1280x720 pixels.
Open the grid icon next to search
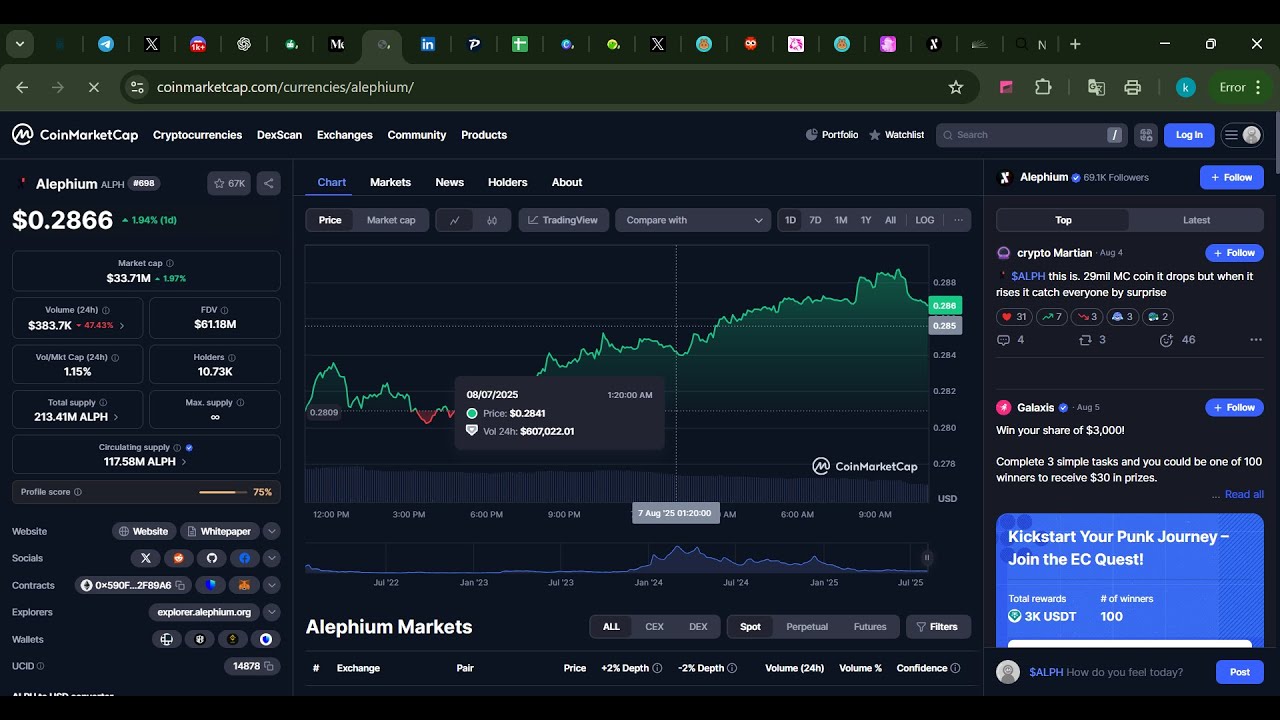pos(1146,135)
